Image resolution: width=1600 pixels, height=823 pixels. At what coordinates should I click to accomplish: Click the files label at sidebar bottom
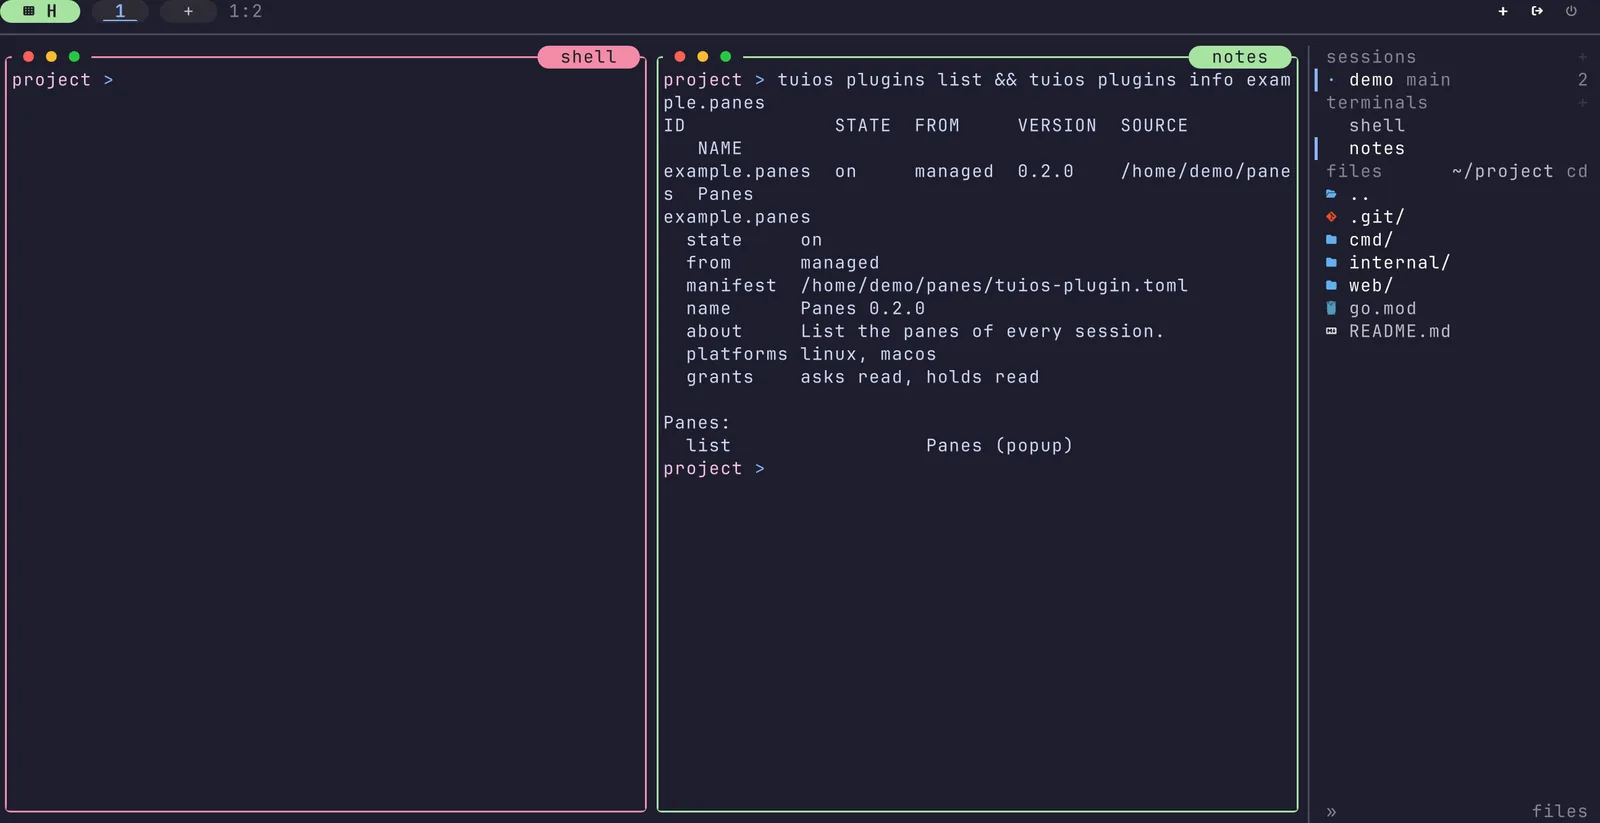tap(1560, 811)
